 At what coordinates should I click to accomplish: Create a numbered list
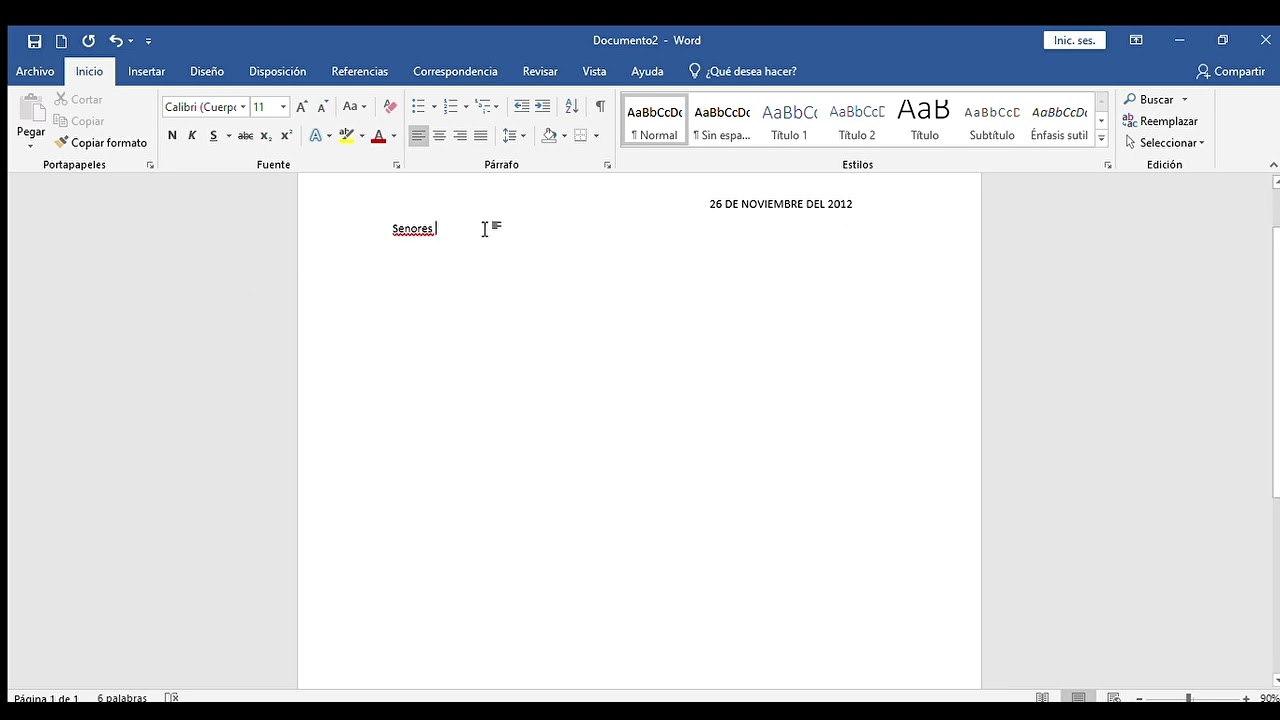(x=450, y=106)
